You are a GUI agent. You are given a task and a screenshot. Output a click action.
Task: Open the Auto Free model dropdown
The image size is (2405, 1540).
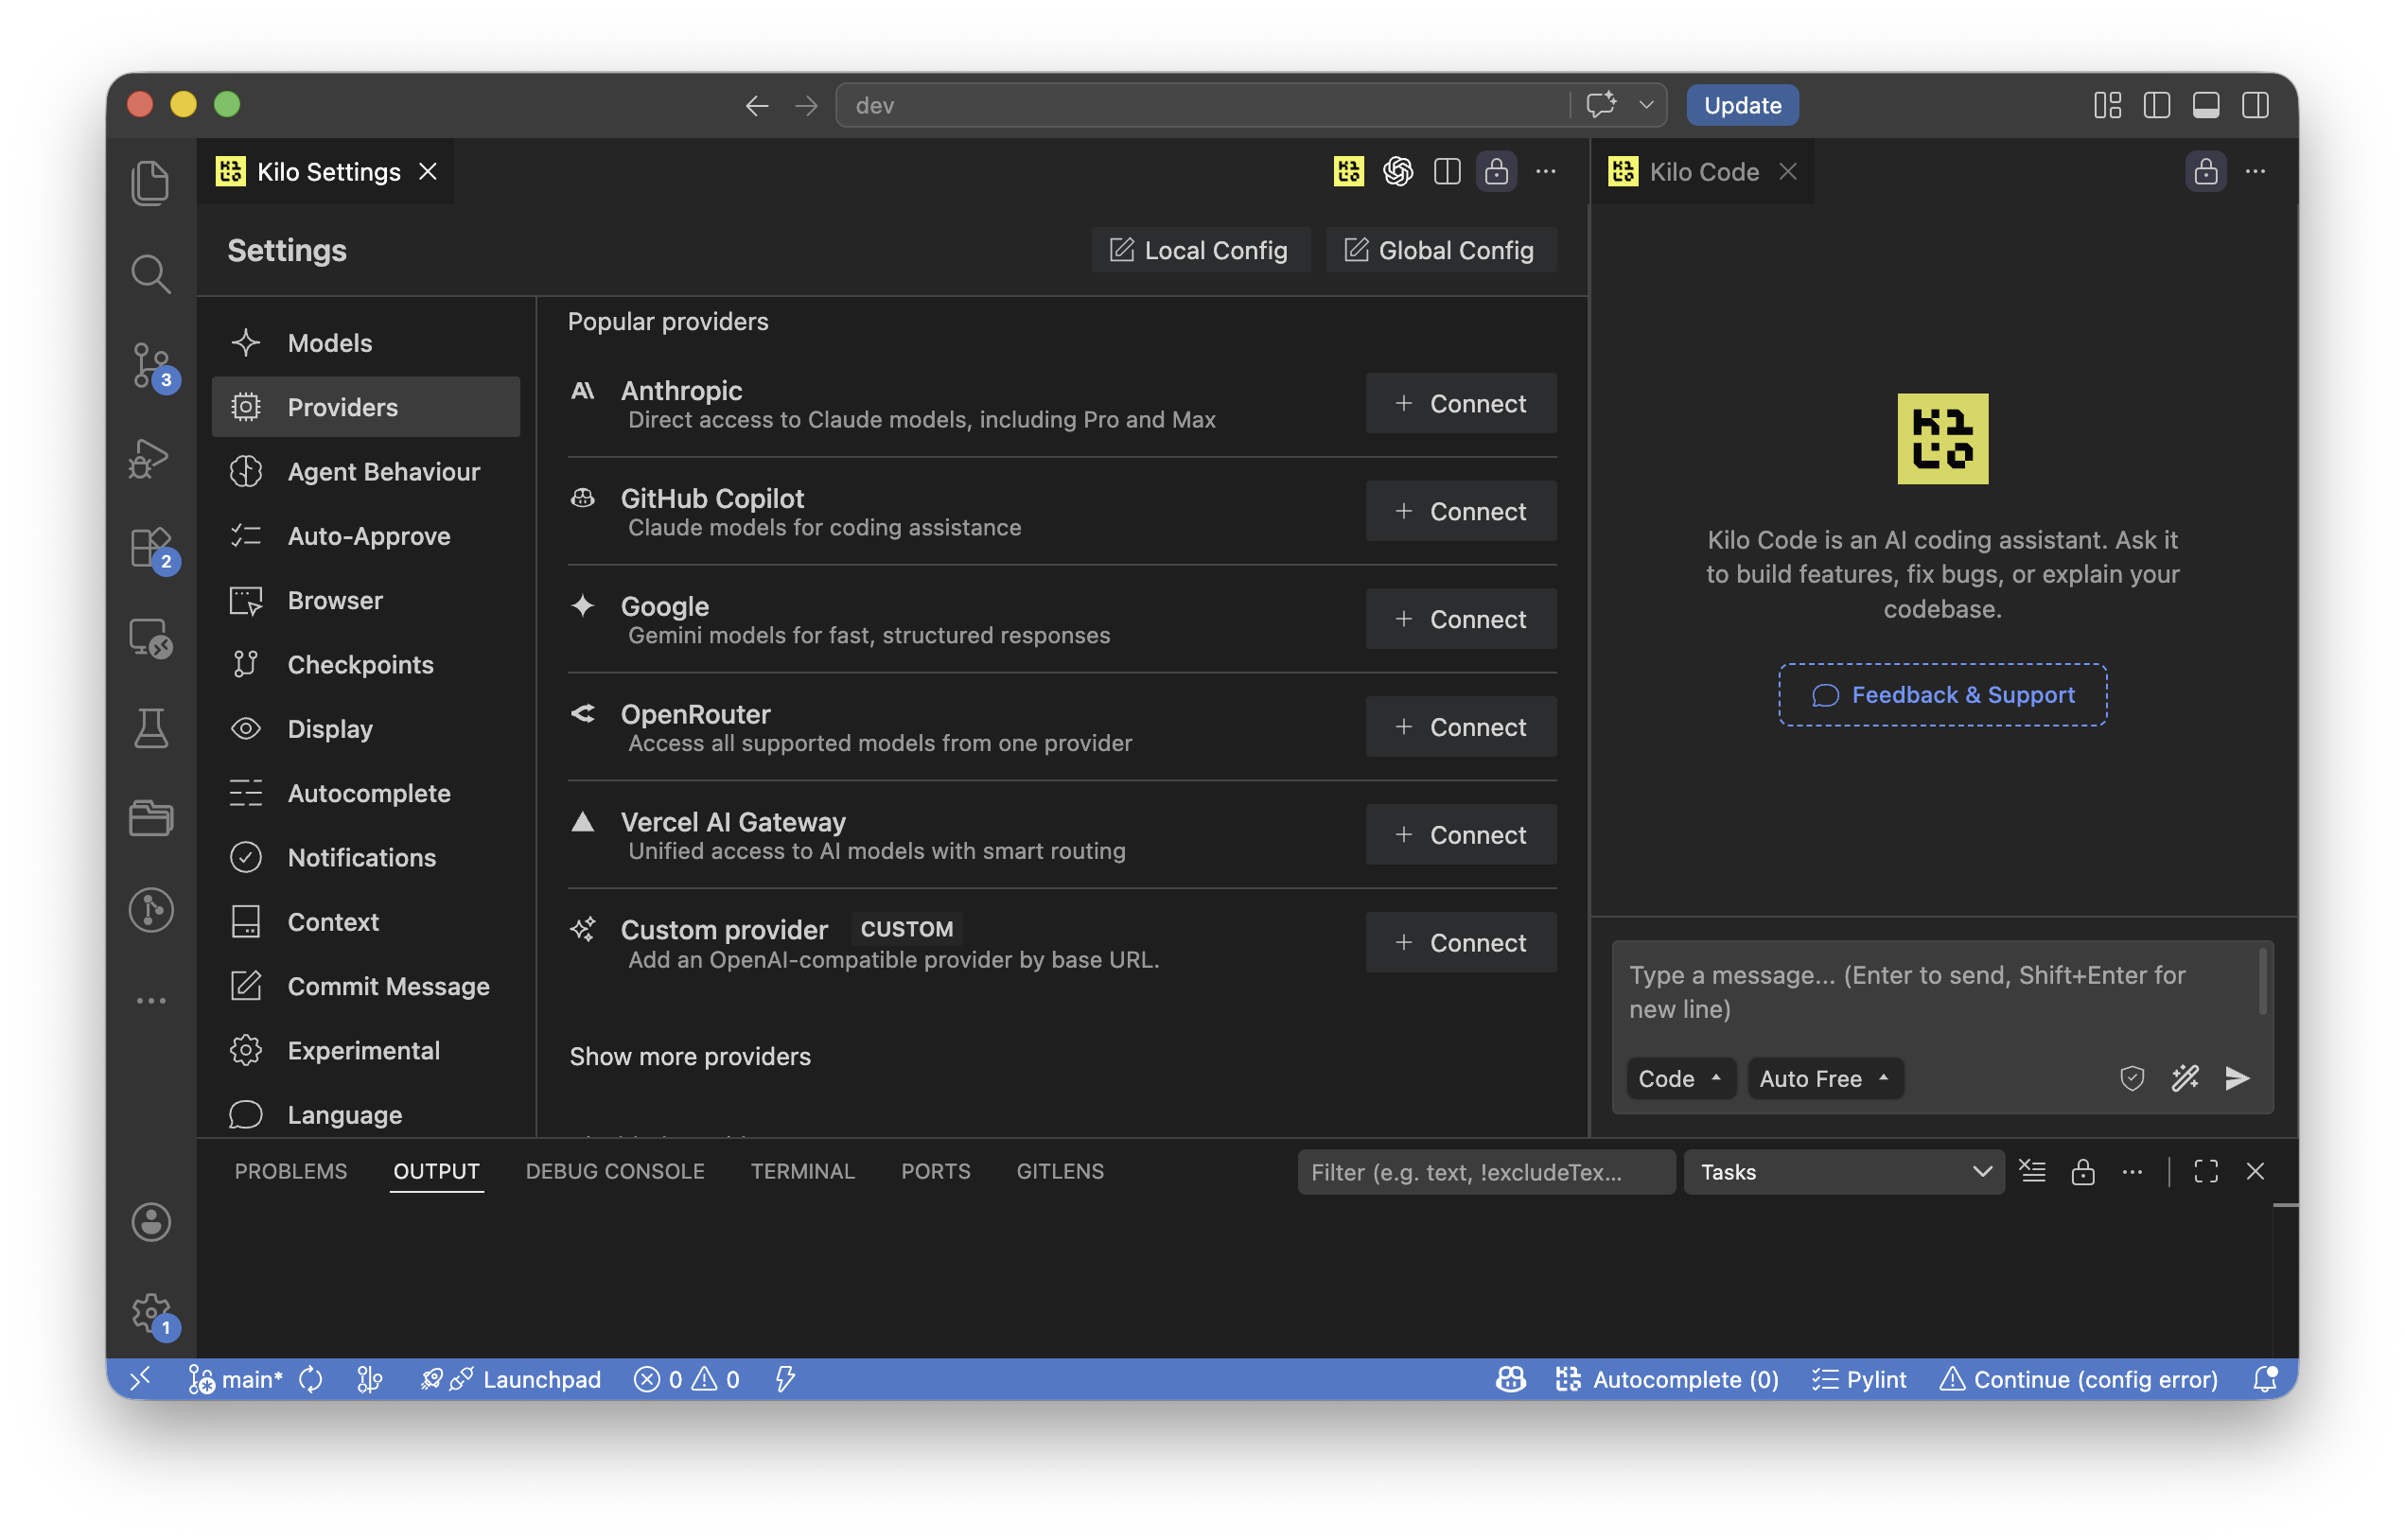click(x=1824, y=1079)
